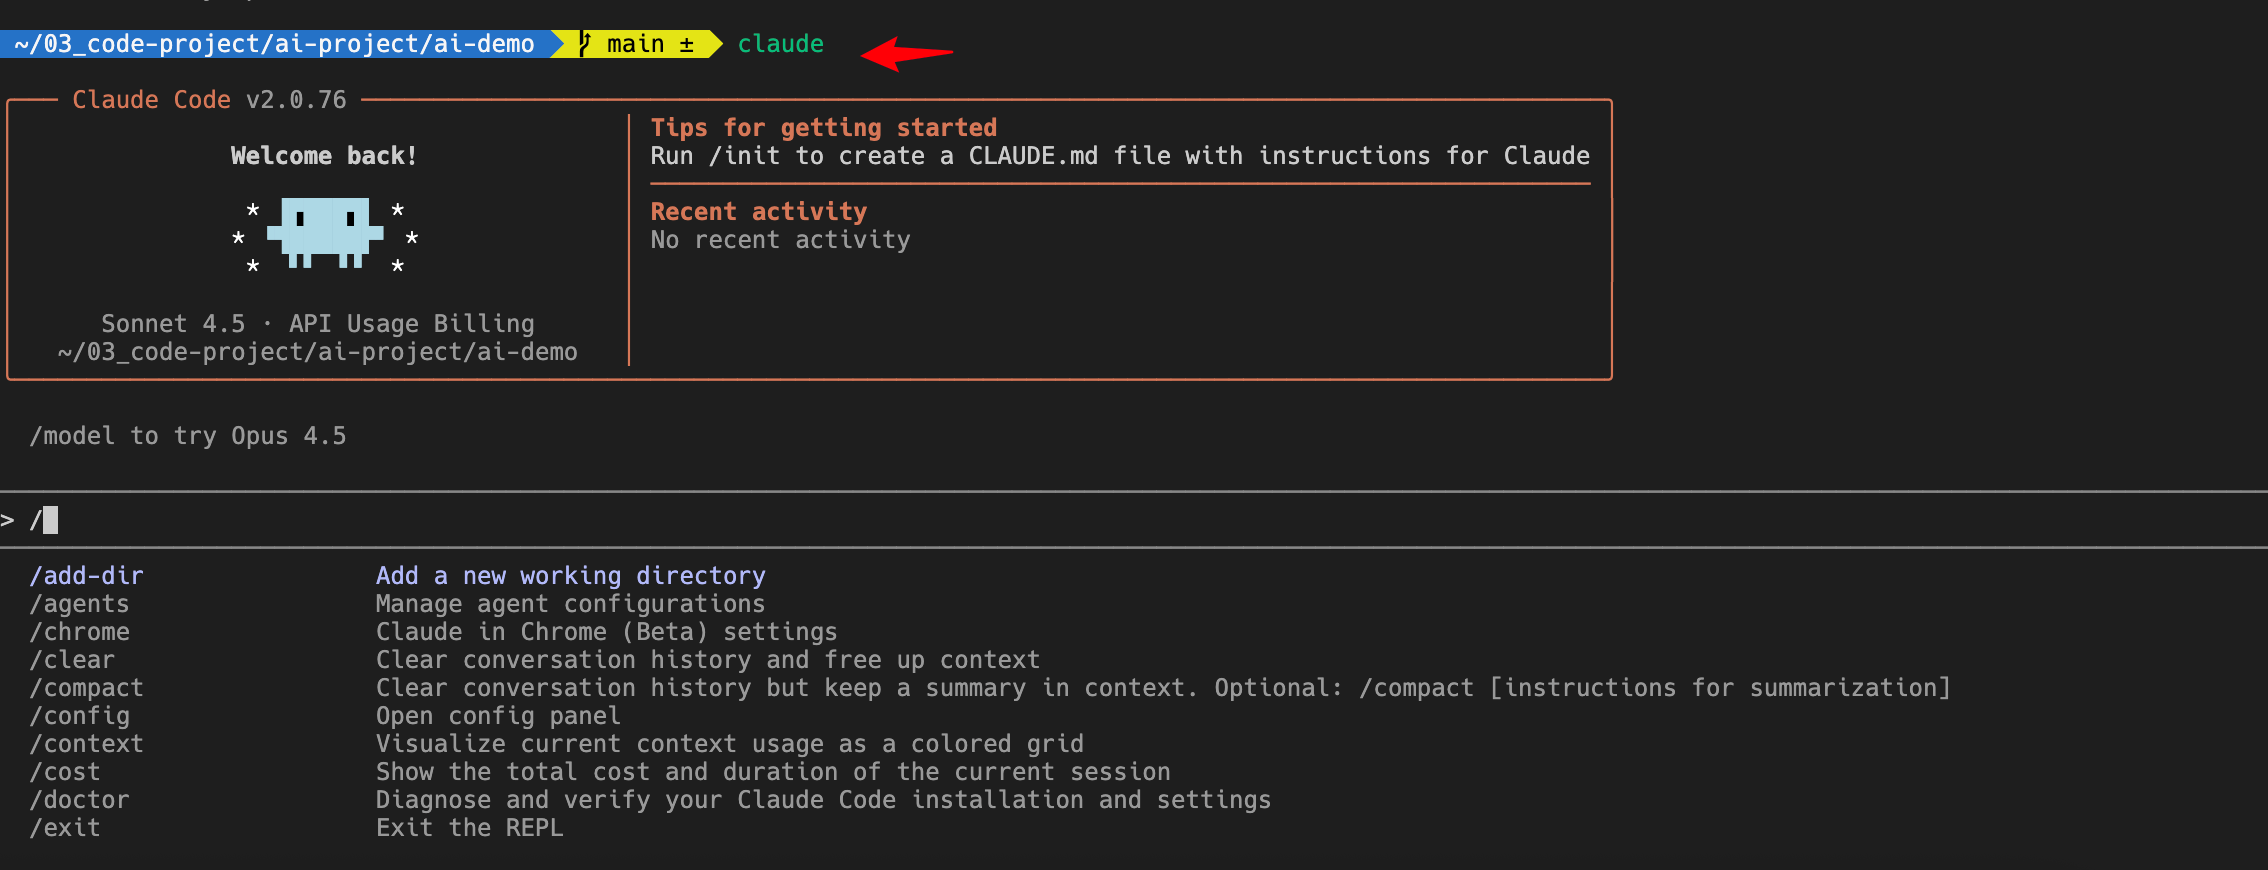This screenshot has height=870, width=2268.
Task: Select the /agents command
Action: 79,604
